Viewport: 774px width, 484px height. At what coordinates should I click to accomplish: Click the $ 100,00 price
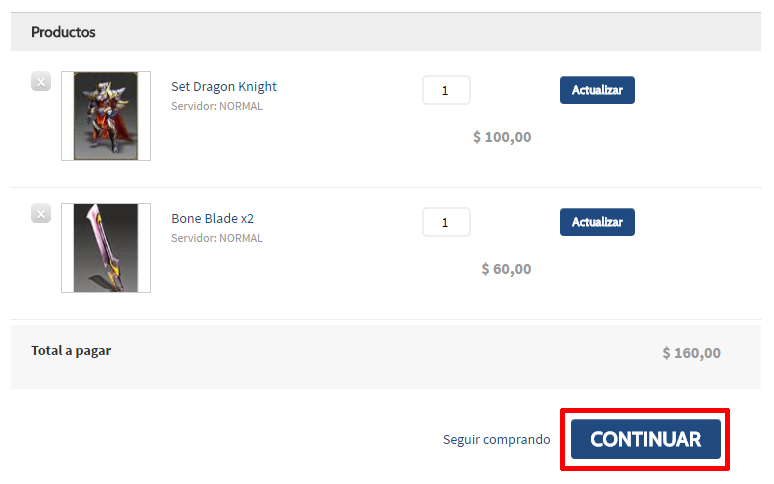point(502,137)
